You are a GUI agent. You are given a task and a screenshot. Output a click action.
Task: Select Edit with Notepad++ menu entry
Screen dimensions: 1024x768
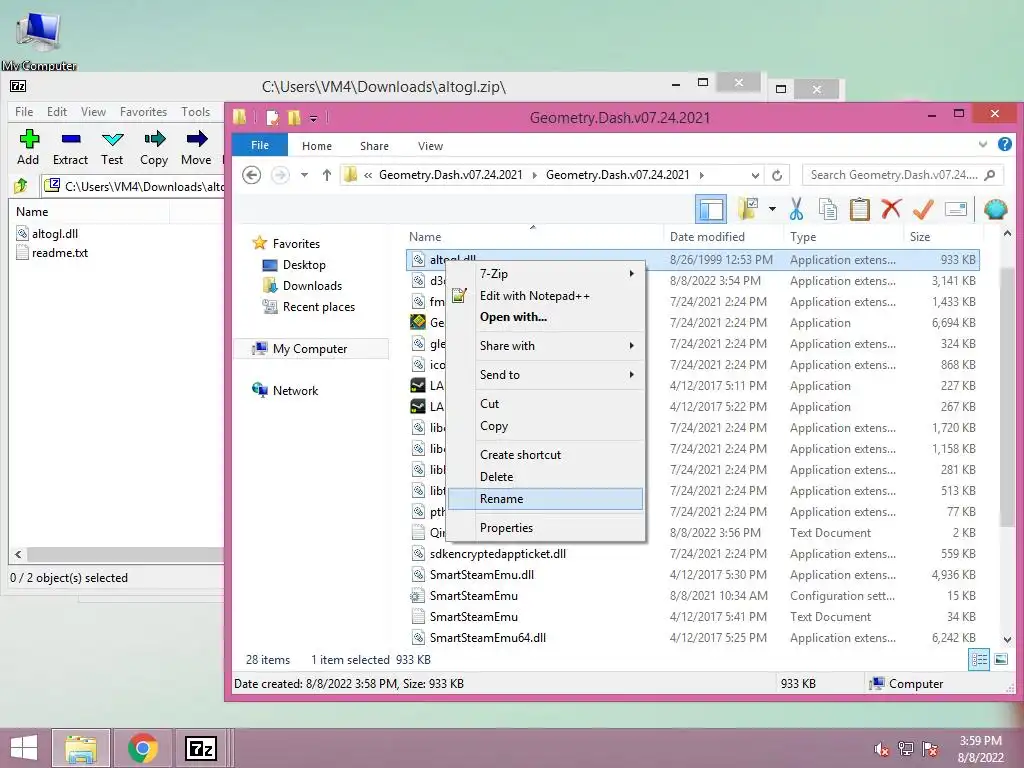547,296
